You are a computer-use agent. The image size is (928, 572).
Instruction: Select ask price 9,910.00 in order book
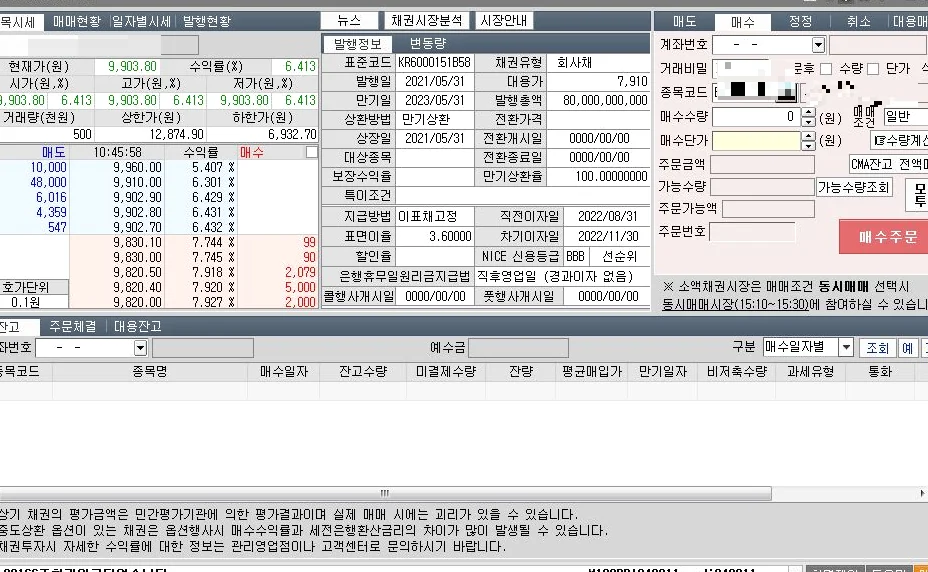click(x=137, y=182)
